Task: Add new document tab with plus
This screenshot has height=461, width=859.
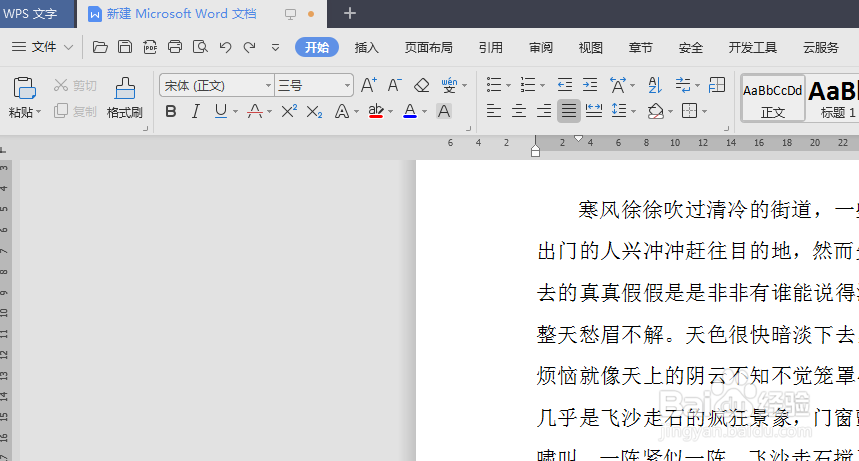Action: [x=350, y=13]
